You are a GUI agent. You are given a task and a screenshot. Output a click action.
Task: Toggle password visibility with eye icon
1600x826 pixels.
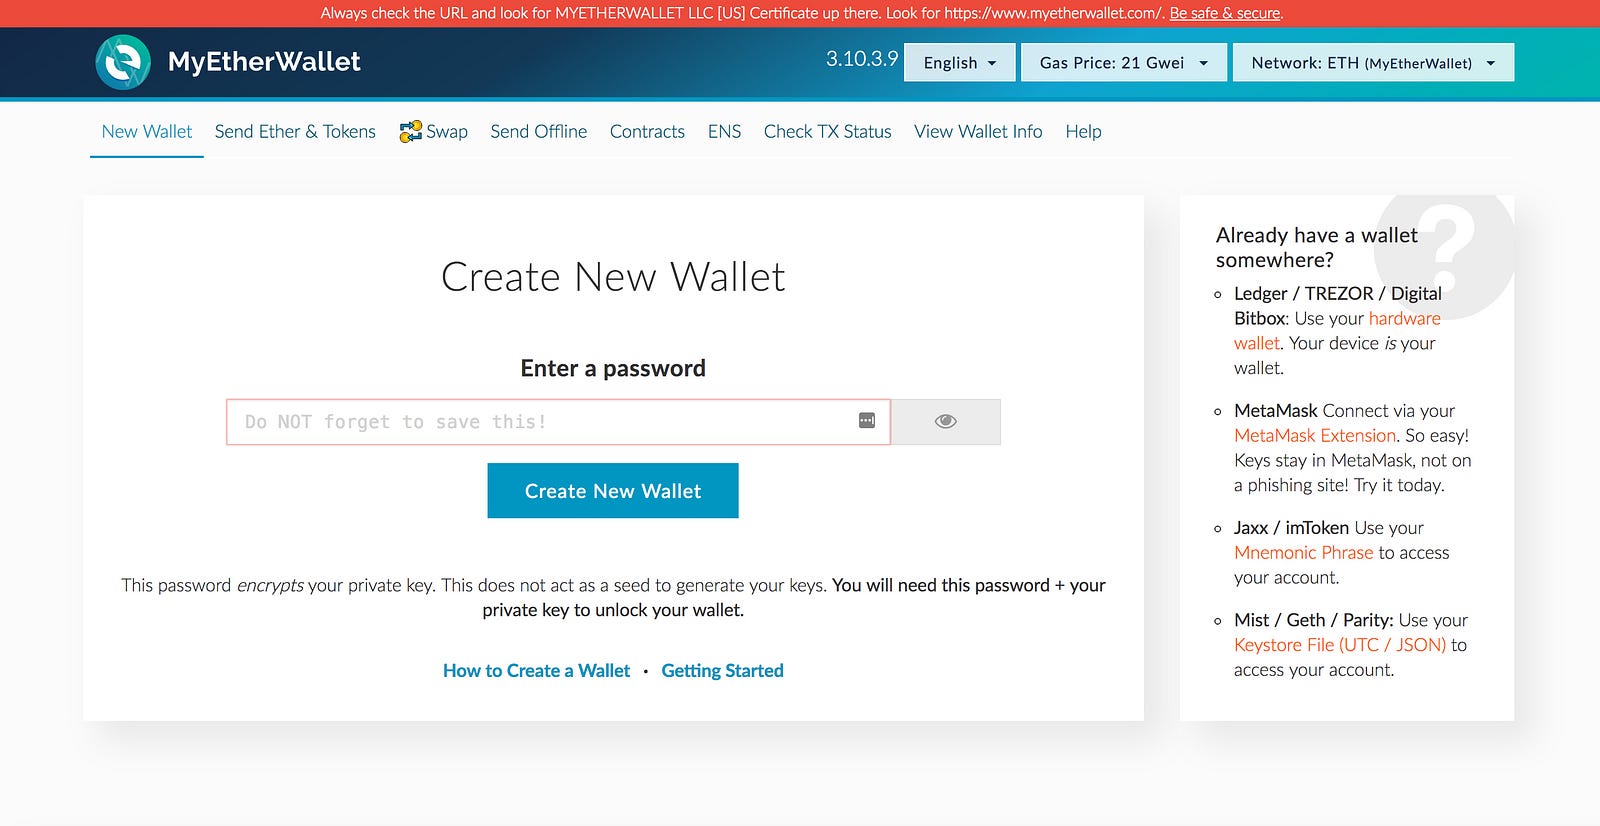945,422
